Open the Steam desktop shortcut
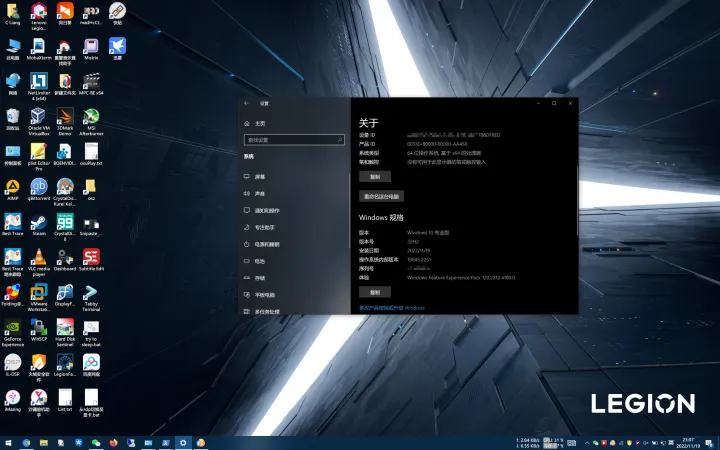The height and width of the screenshot is (450, 720). [38, 222]
